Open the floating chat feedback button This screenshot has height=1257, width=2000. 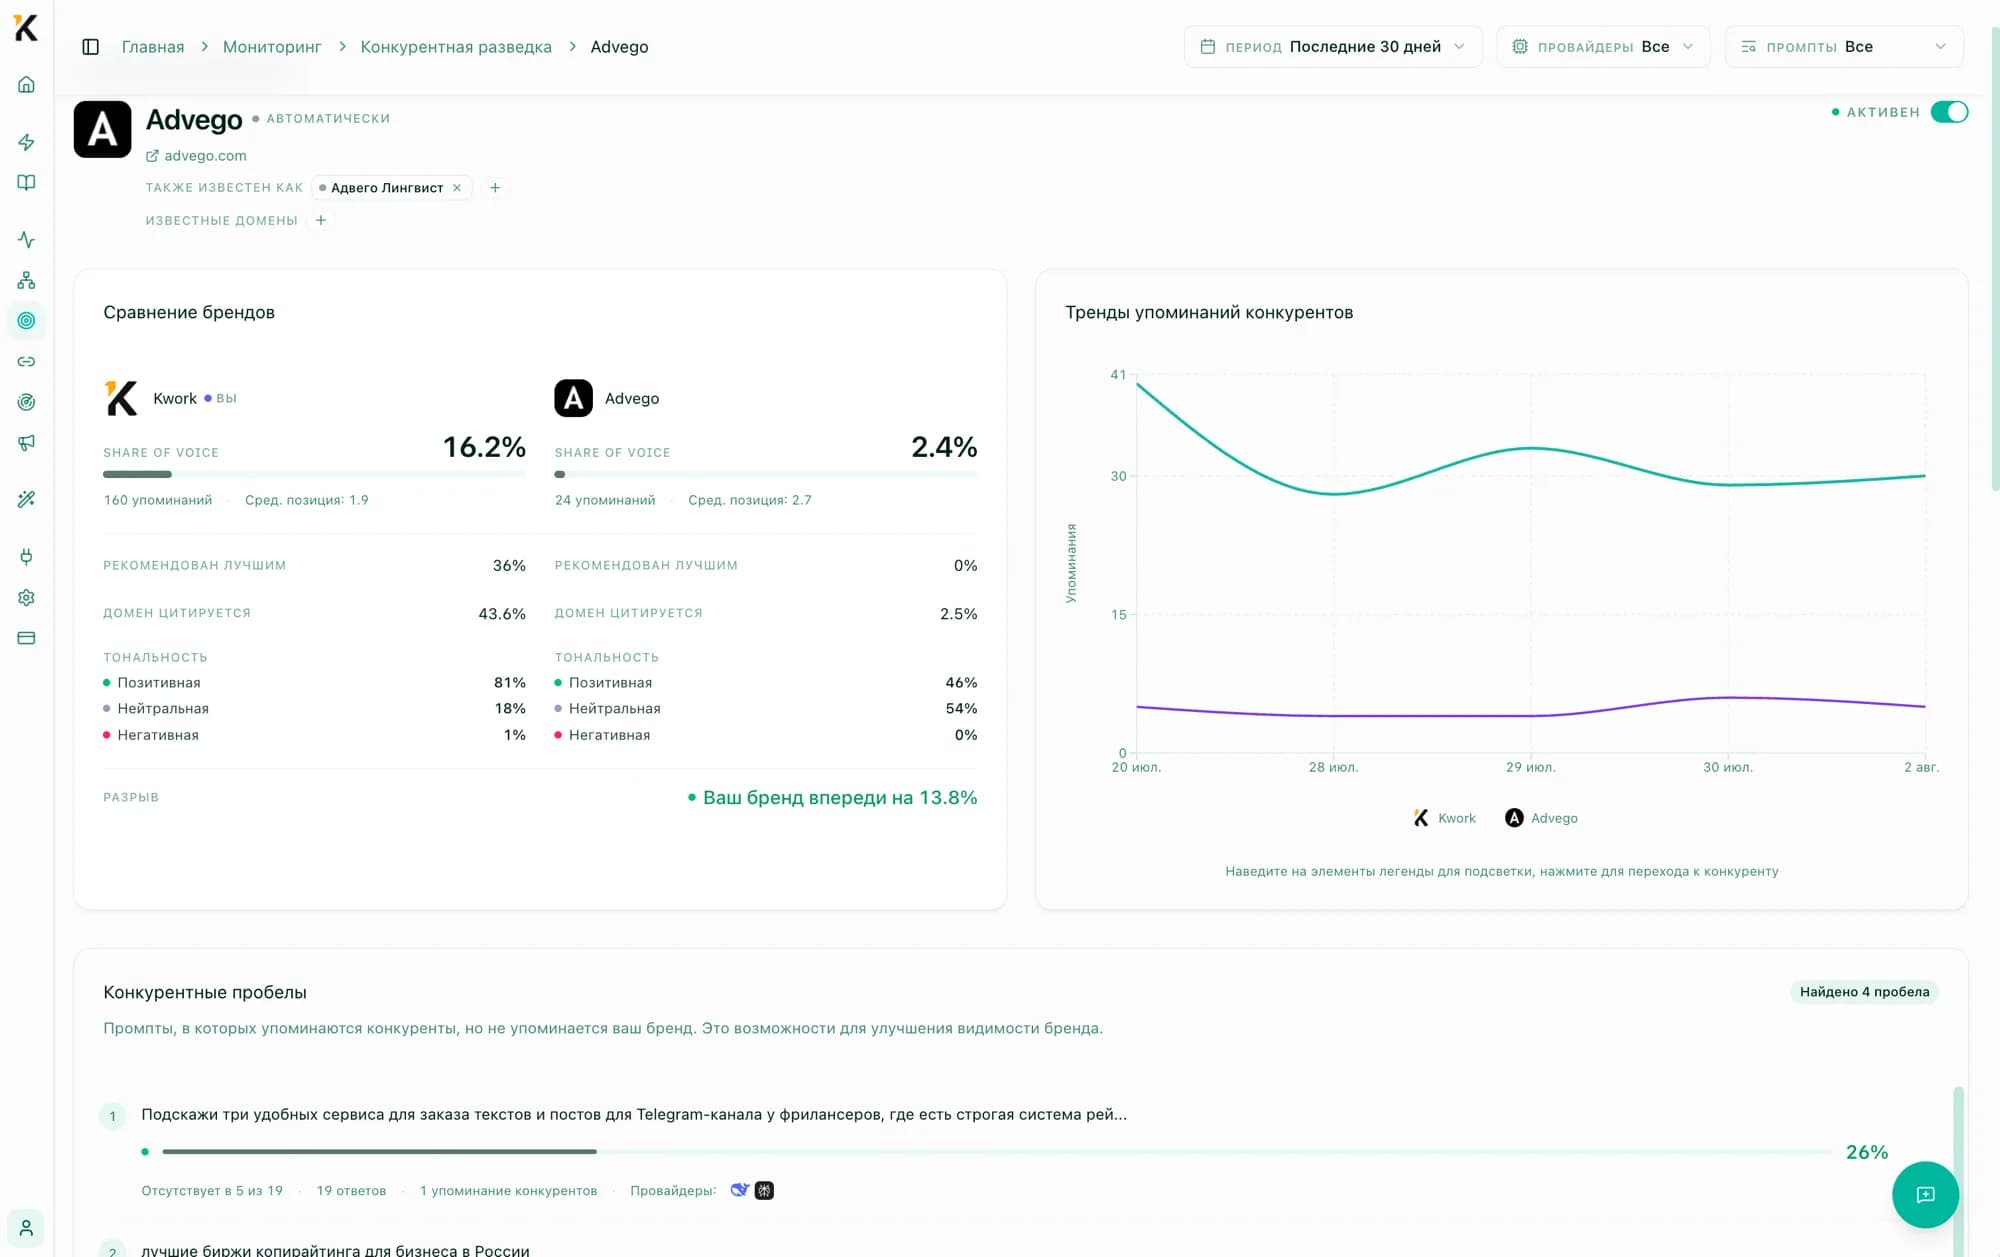1925,1194
